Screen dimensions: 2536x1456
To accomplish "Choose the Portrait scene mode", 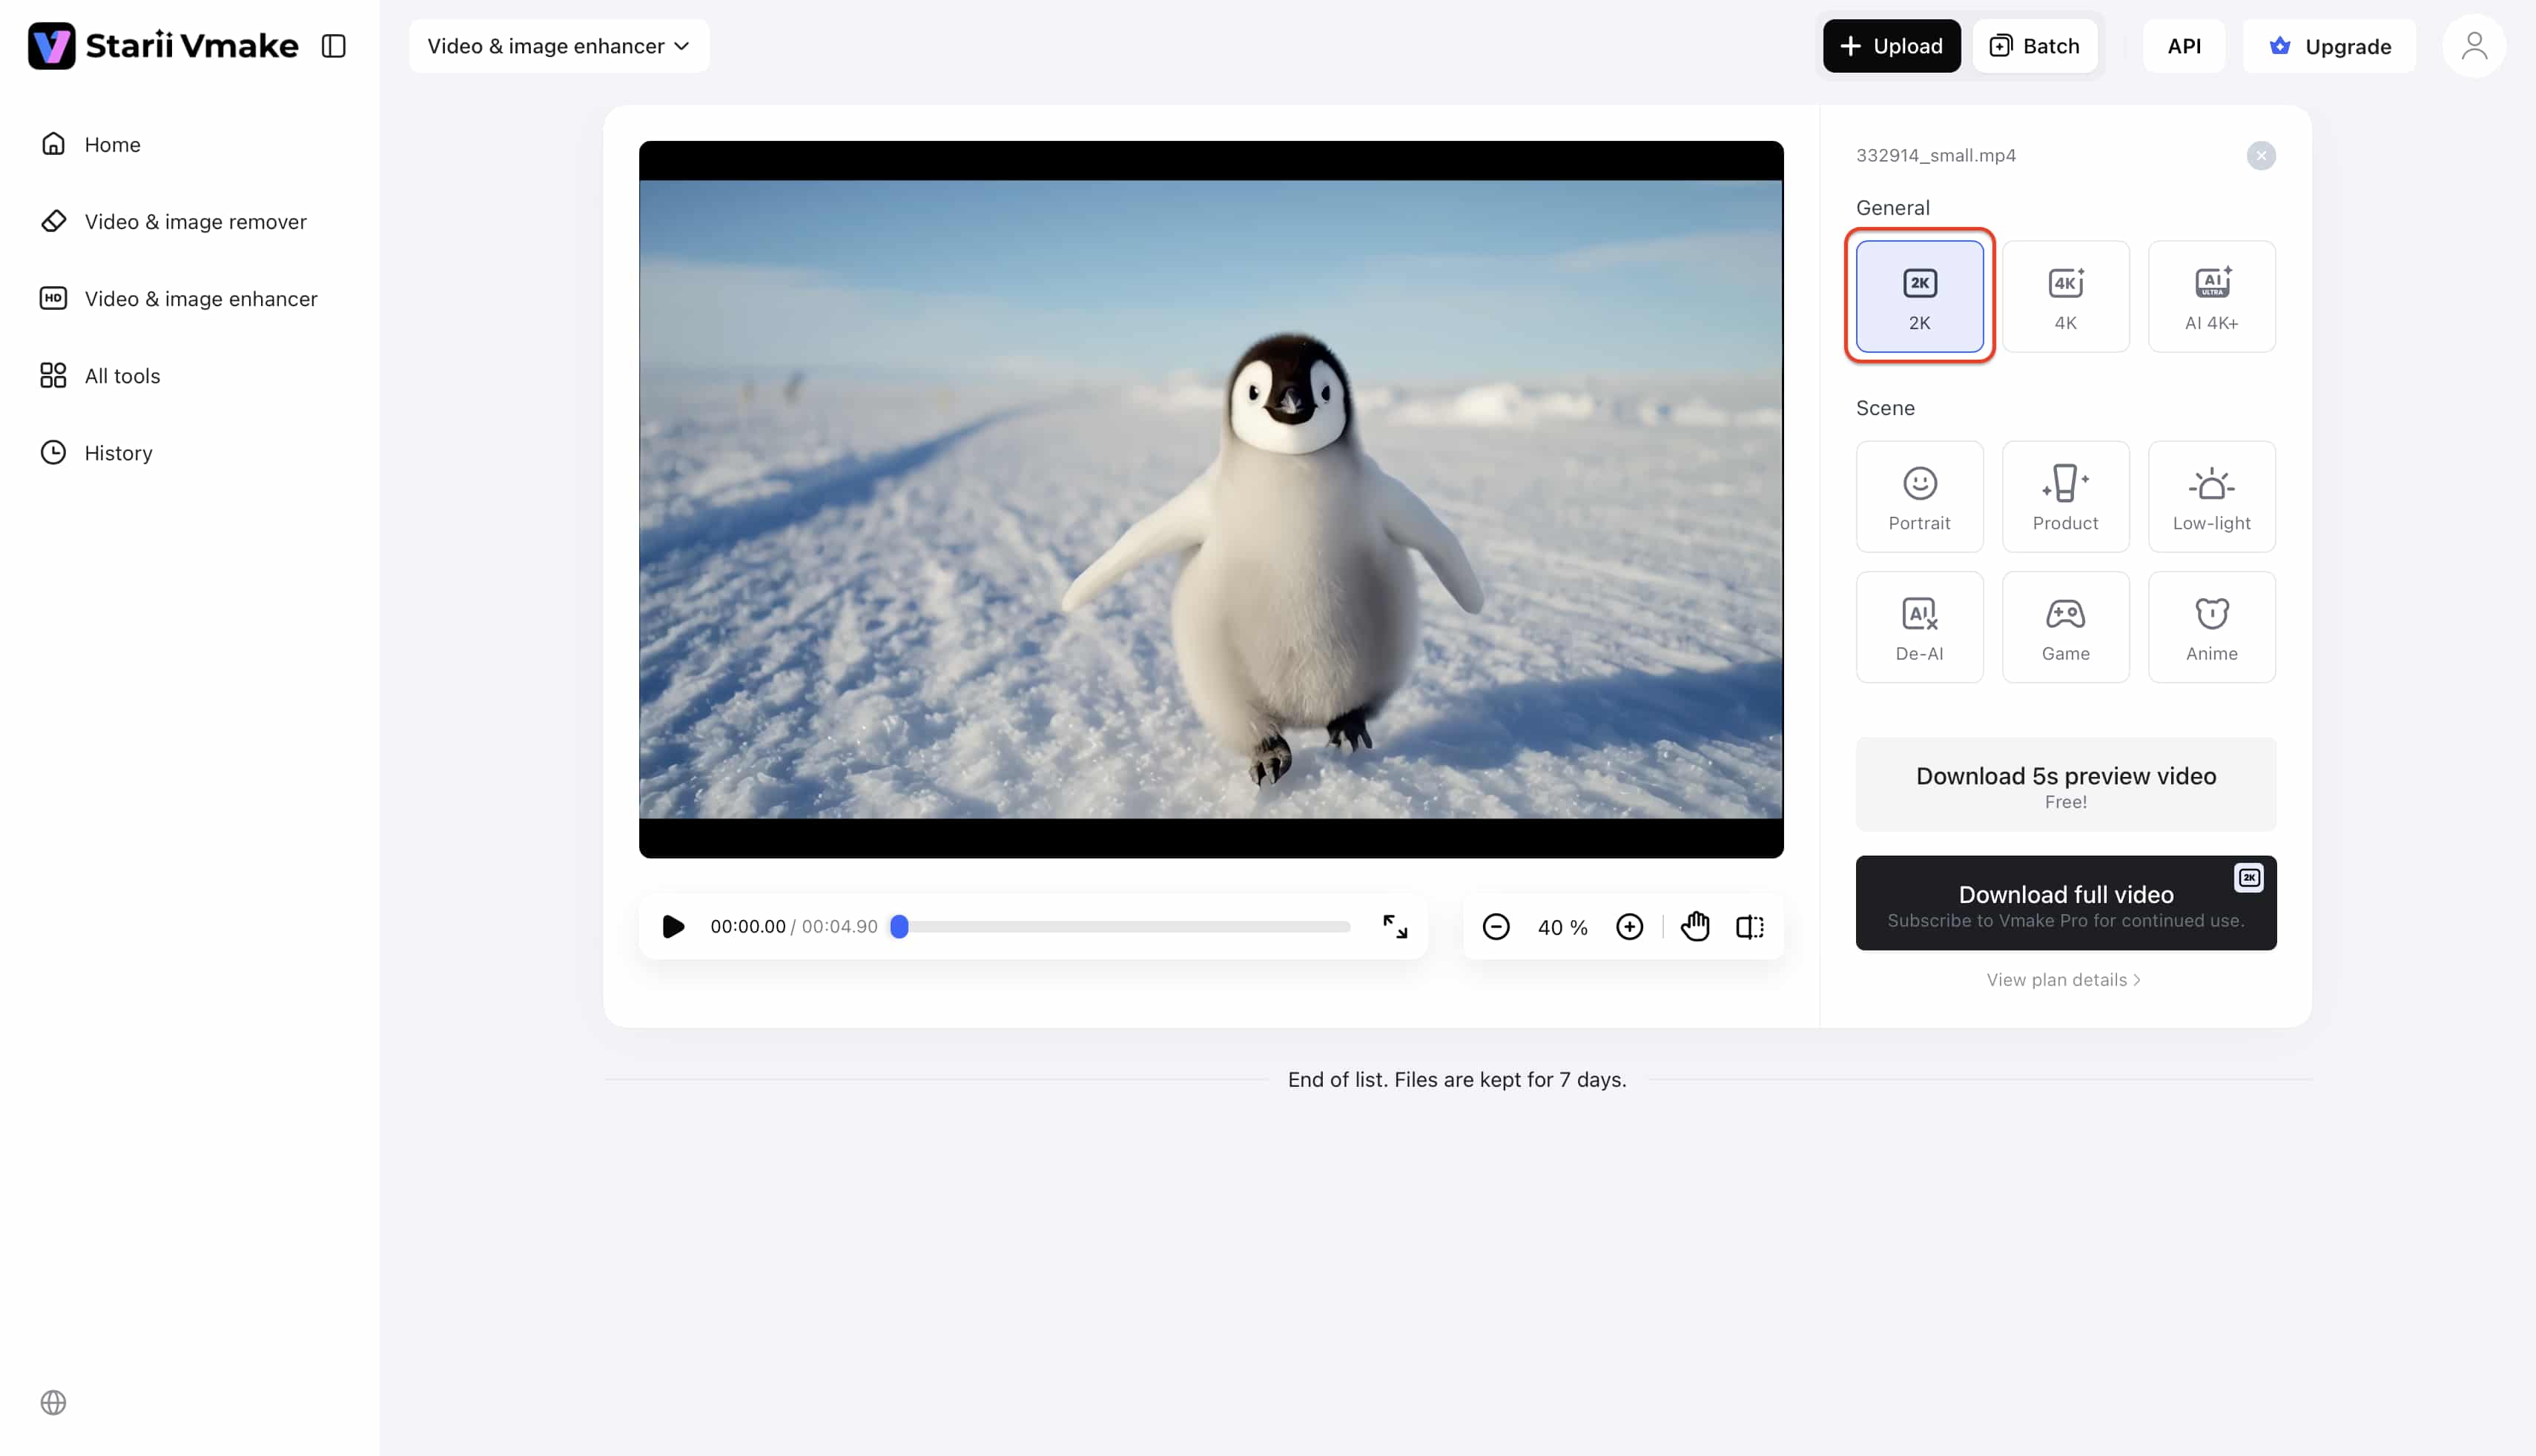I will coord(1920,496).
